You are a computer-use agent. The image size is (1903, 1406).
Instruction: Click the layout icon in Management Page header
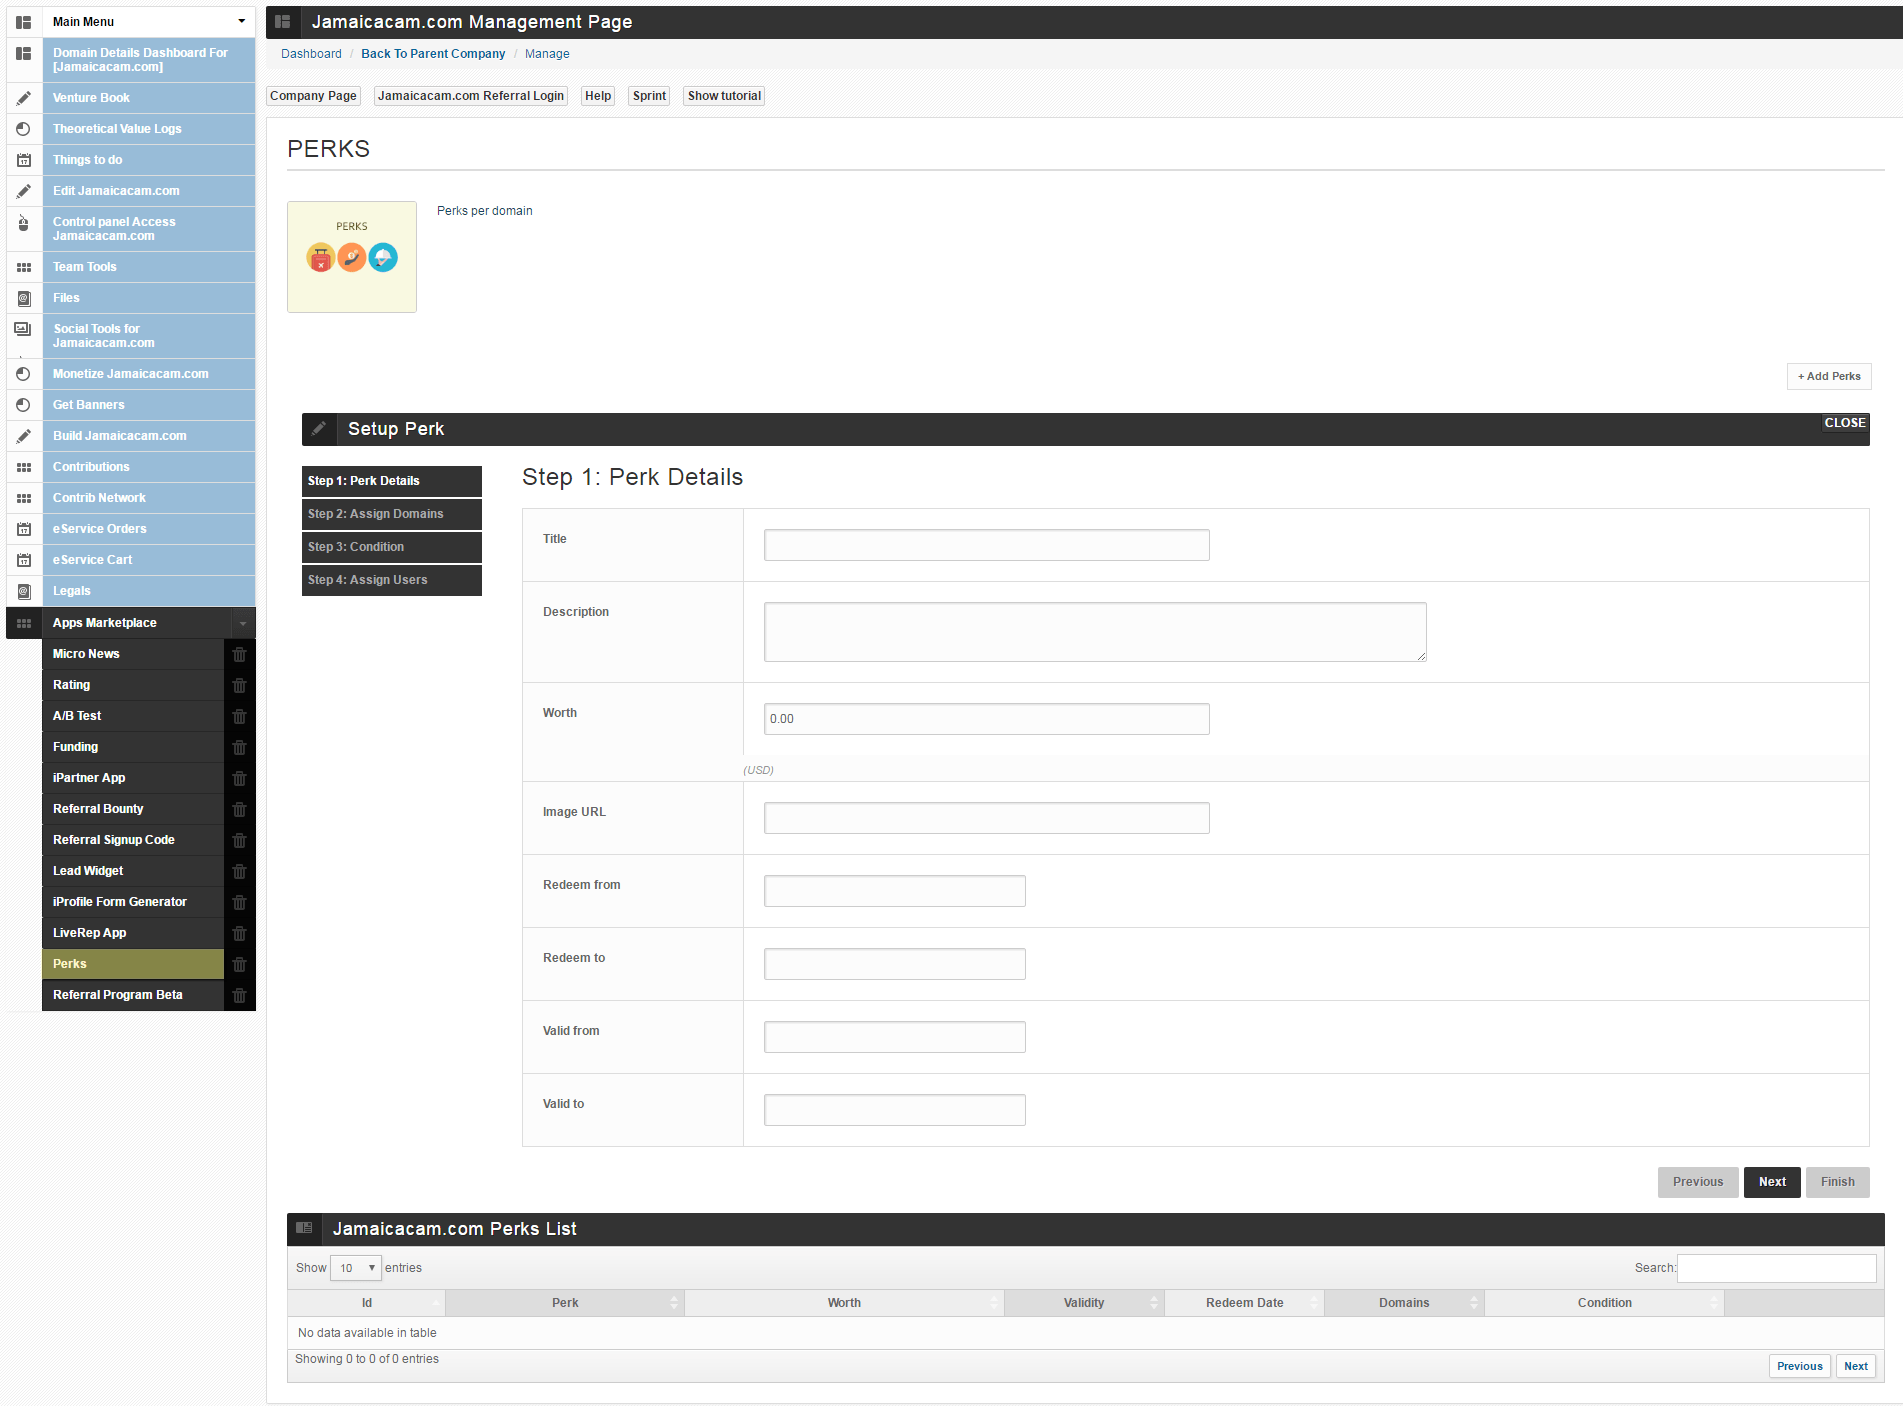click(x=283, y=22)
